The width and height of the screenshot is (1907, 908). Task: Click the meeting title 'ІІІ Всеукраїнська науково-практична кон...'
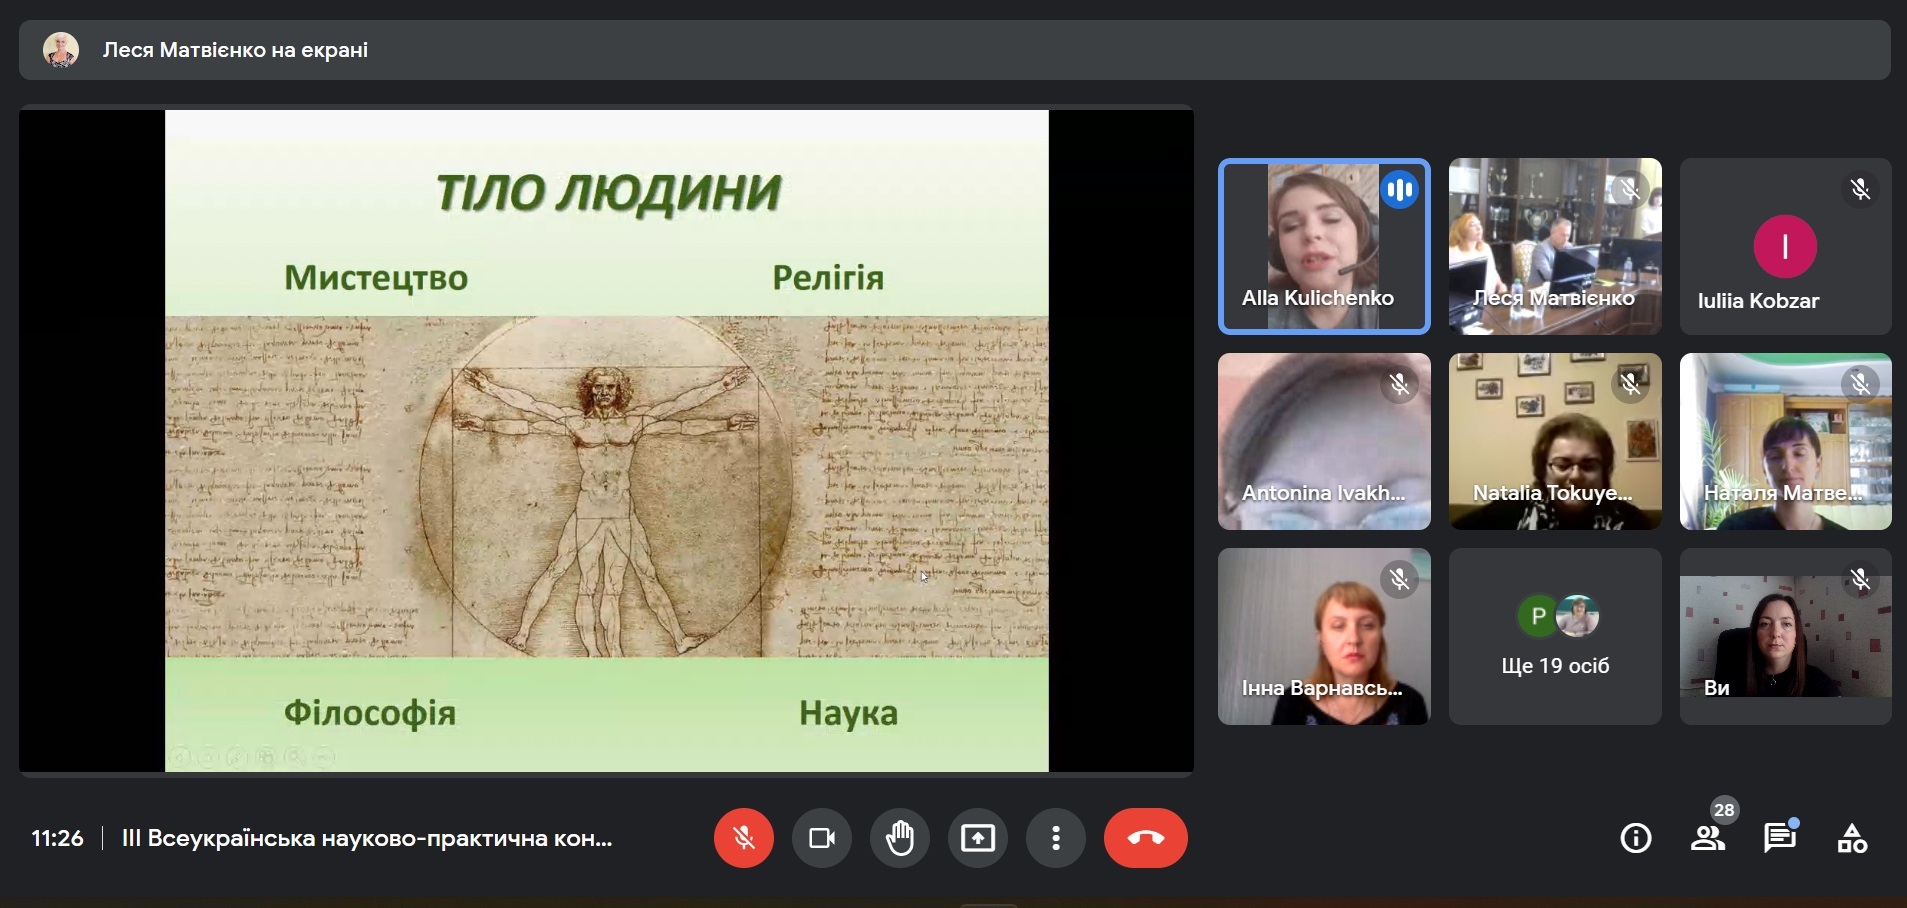click(367, 838)
